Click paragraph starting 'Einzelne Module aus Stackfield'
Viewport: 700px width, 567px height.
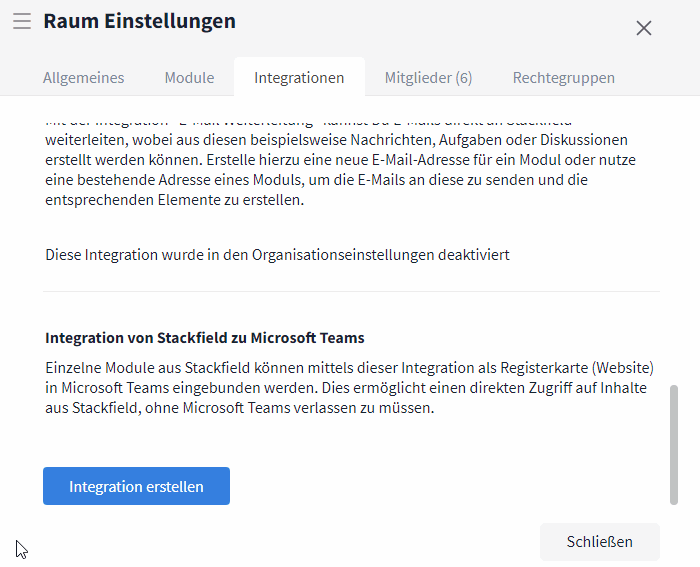[x=350, y=388]
